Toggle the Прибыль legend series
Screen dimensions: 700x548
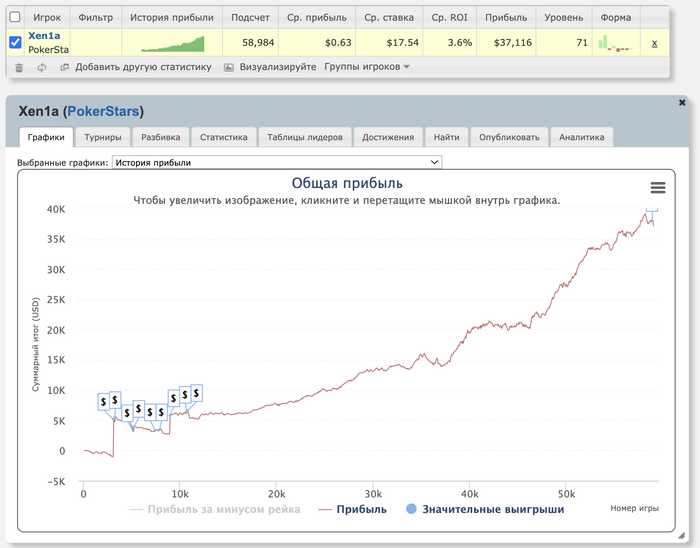[352, 509]
